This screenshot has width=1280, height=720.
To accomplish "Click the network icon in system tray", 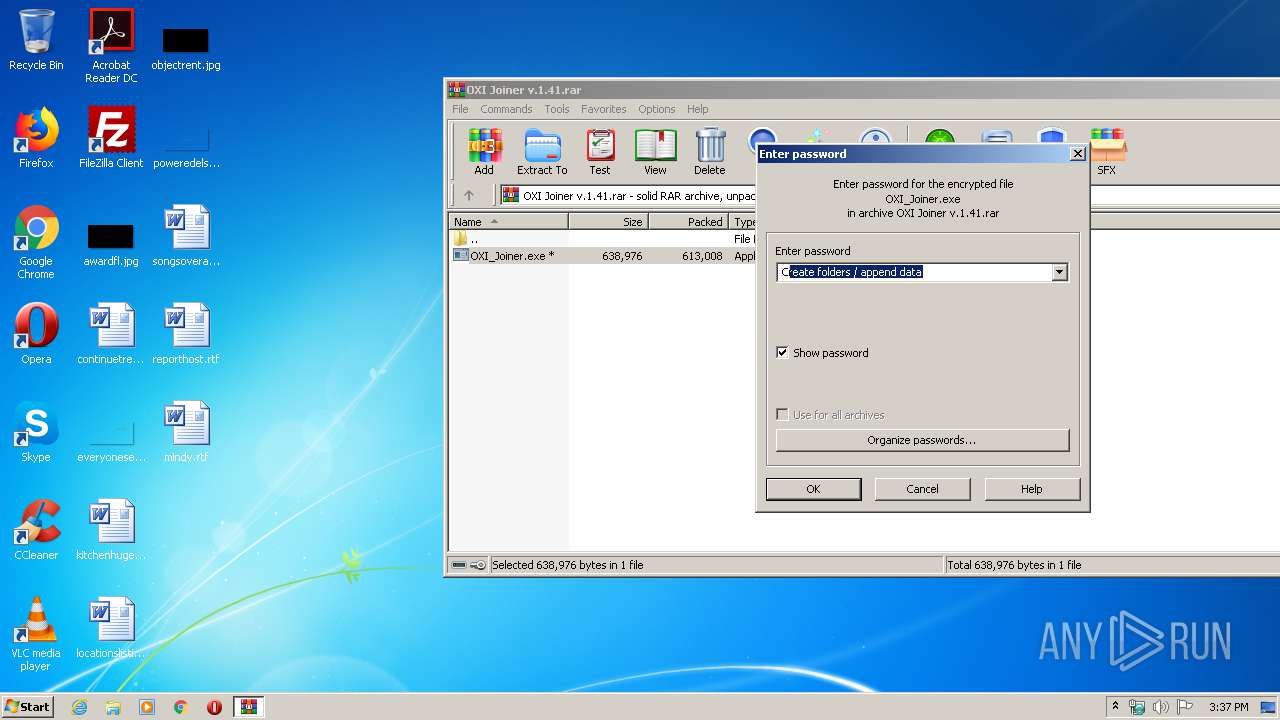I will pos(1137,707).
